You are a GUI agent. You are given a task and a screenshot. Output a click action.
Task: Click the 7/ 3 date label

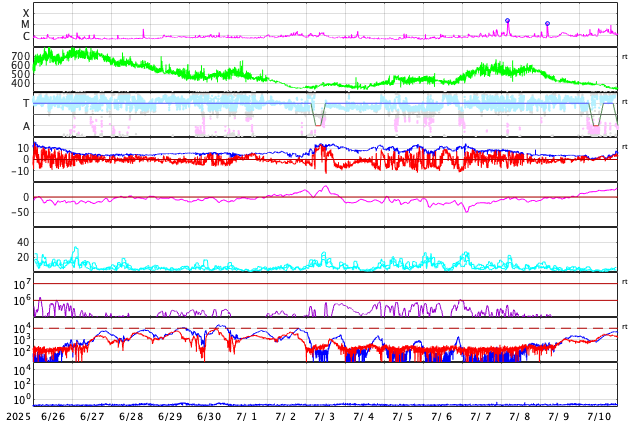324,417
